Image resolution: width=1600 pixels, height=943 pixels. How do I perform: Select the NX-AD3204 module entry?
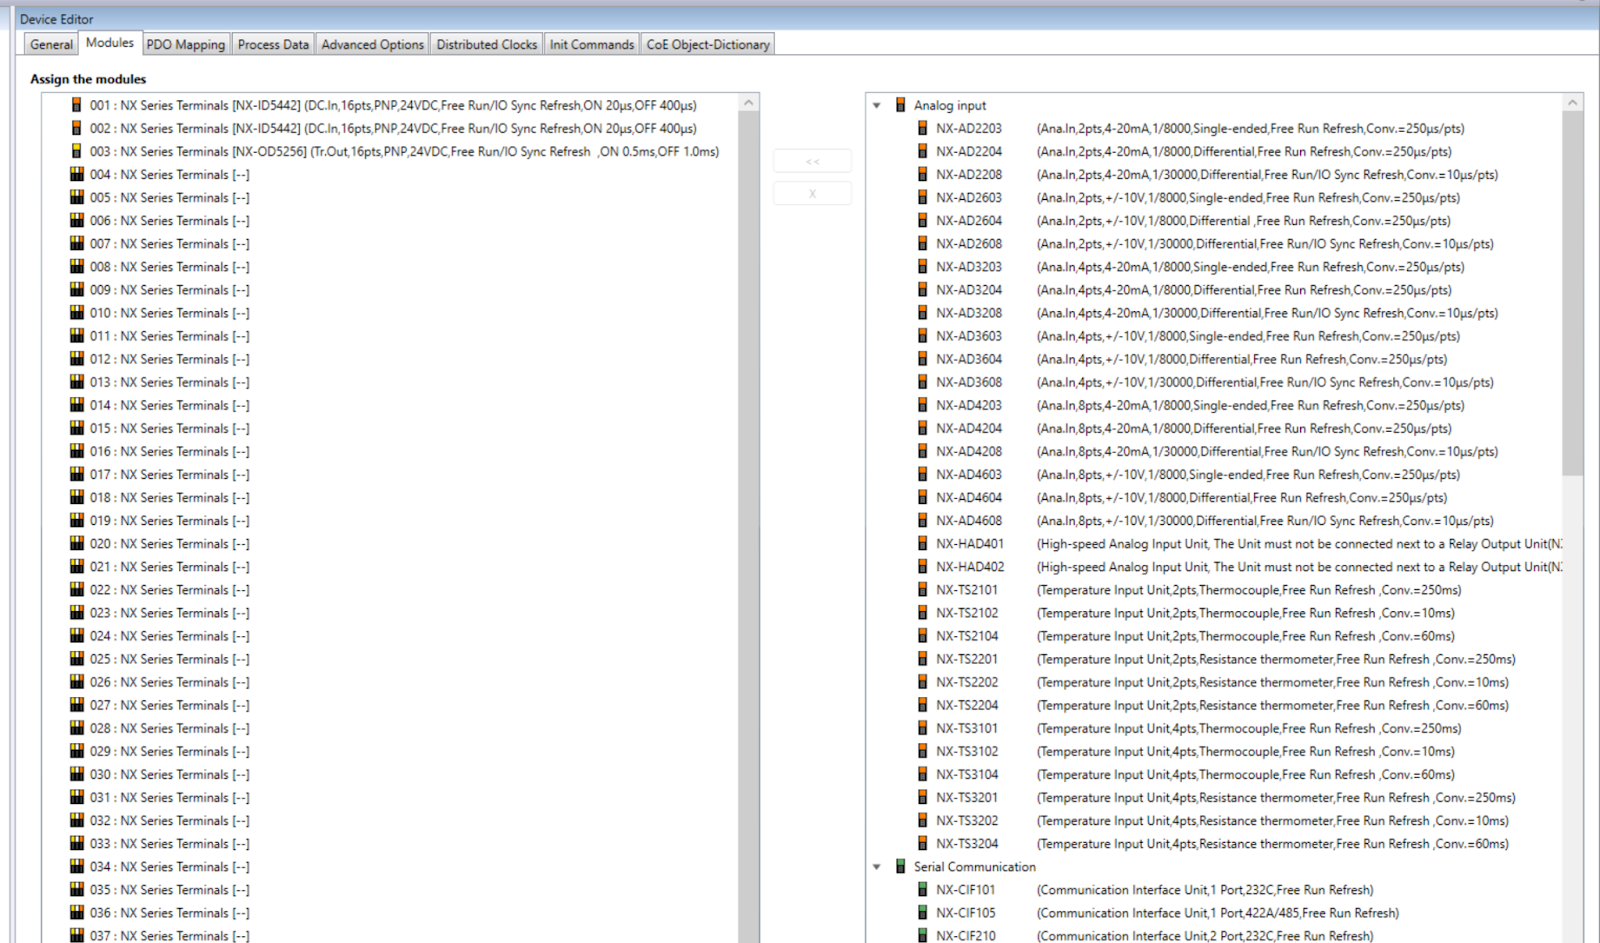1193,290
